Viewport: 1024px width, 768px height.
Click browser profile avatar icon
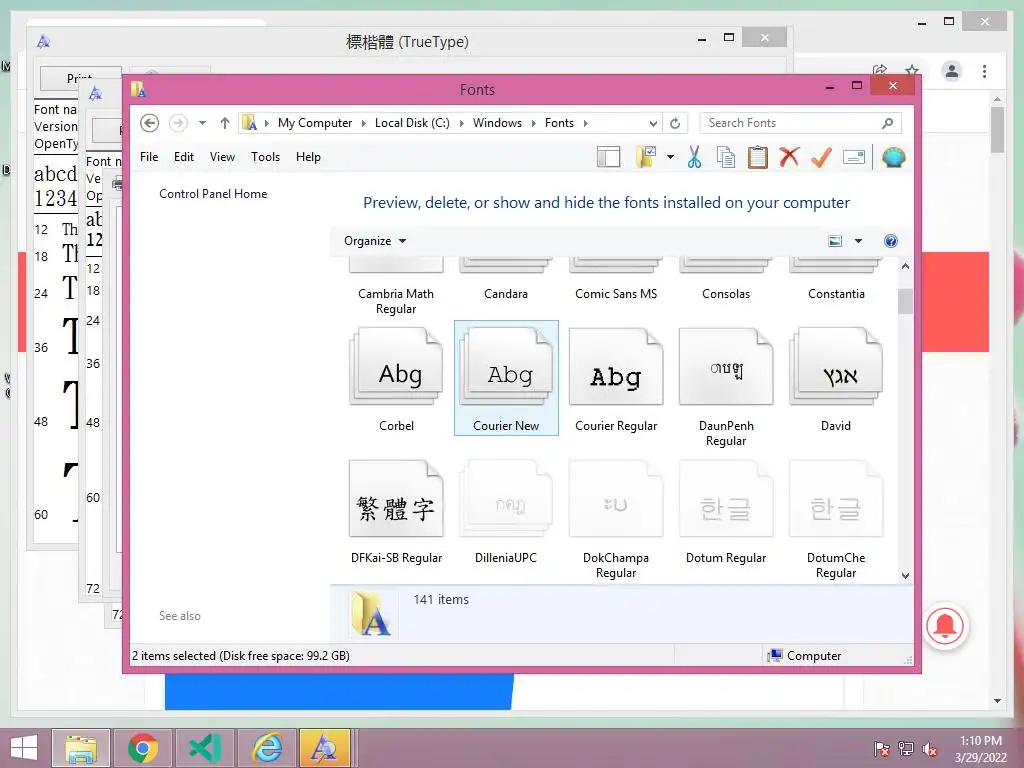click(x=952, y=71)
